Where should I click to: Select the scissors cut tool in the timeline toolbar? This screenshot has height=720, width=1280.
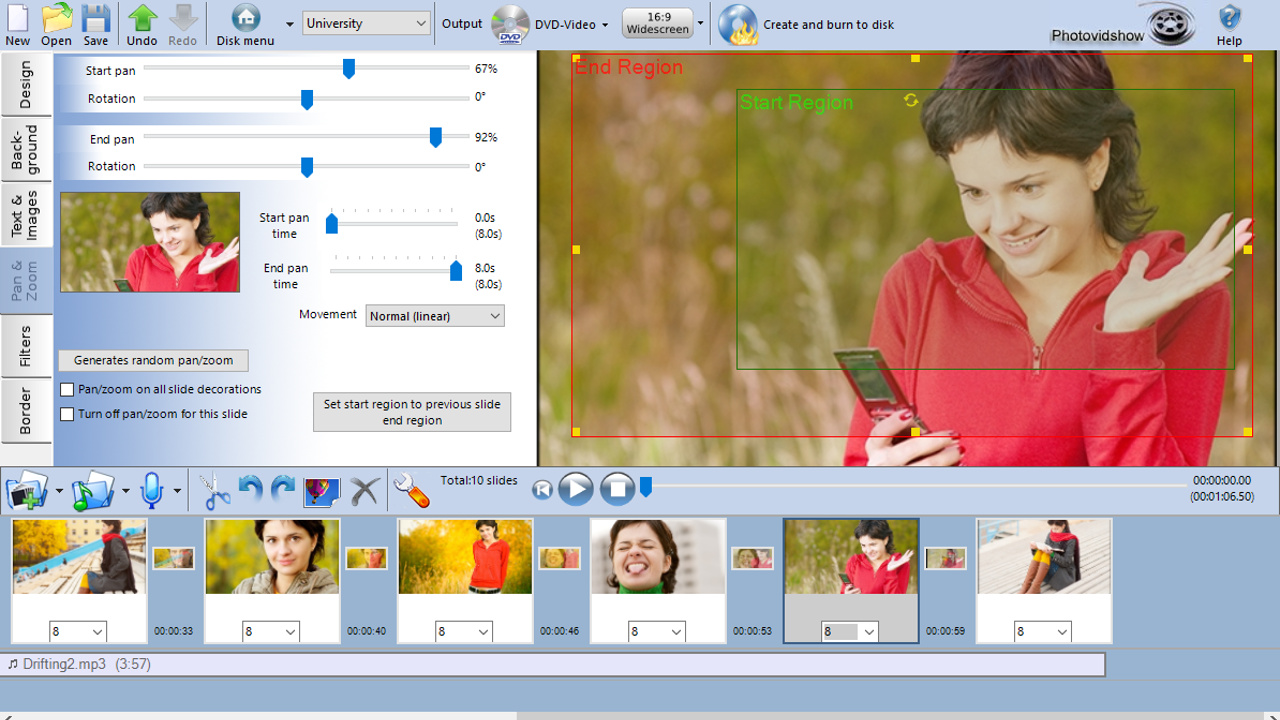click(214, 489)
